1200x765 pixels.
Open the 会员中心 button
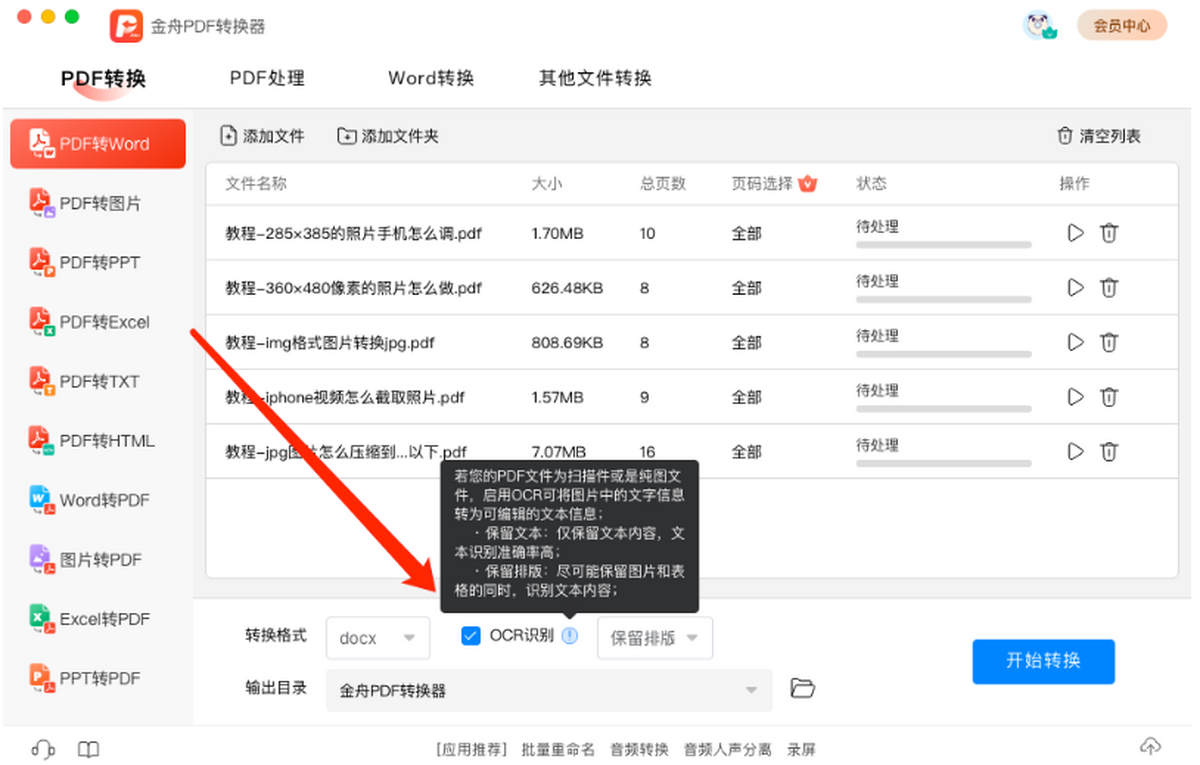click(1121, 26)
